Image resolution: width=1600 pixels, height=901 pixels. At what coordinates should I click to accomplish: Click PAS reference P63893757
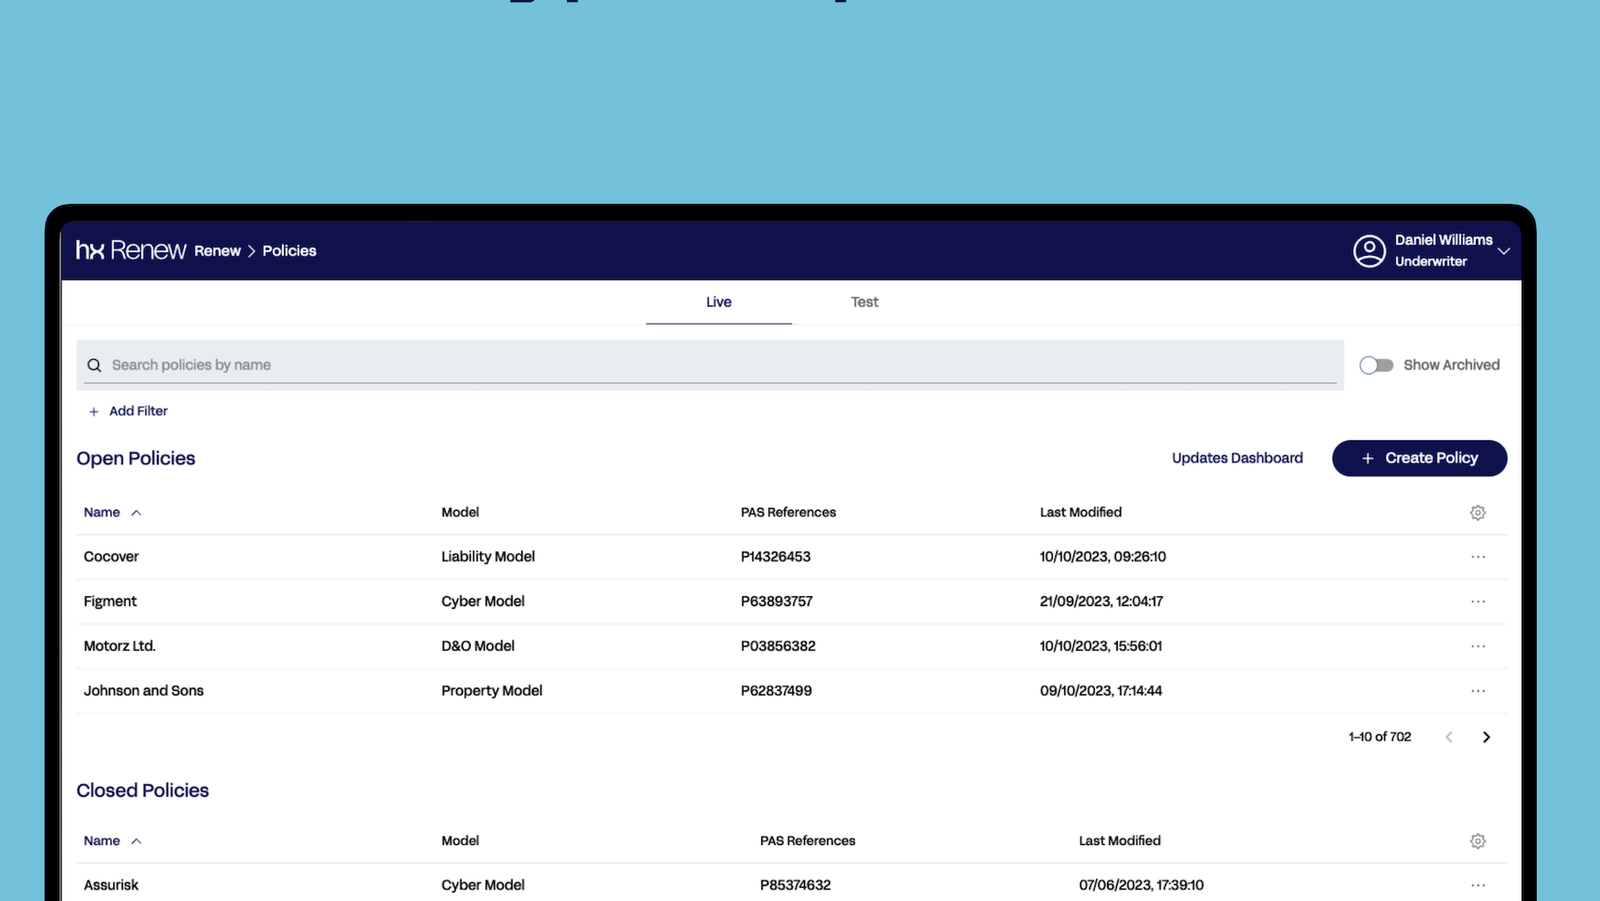(x=777, y=602)
